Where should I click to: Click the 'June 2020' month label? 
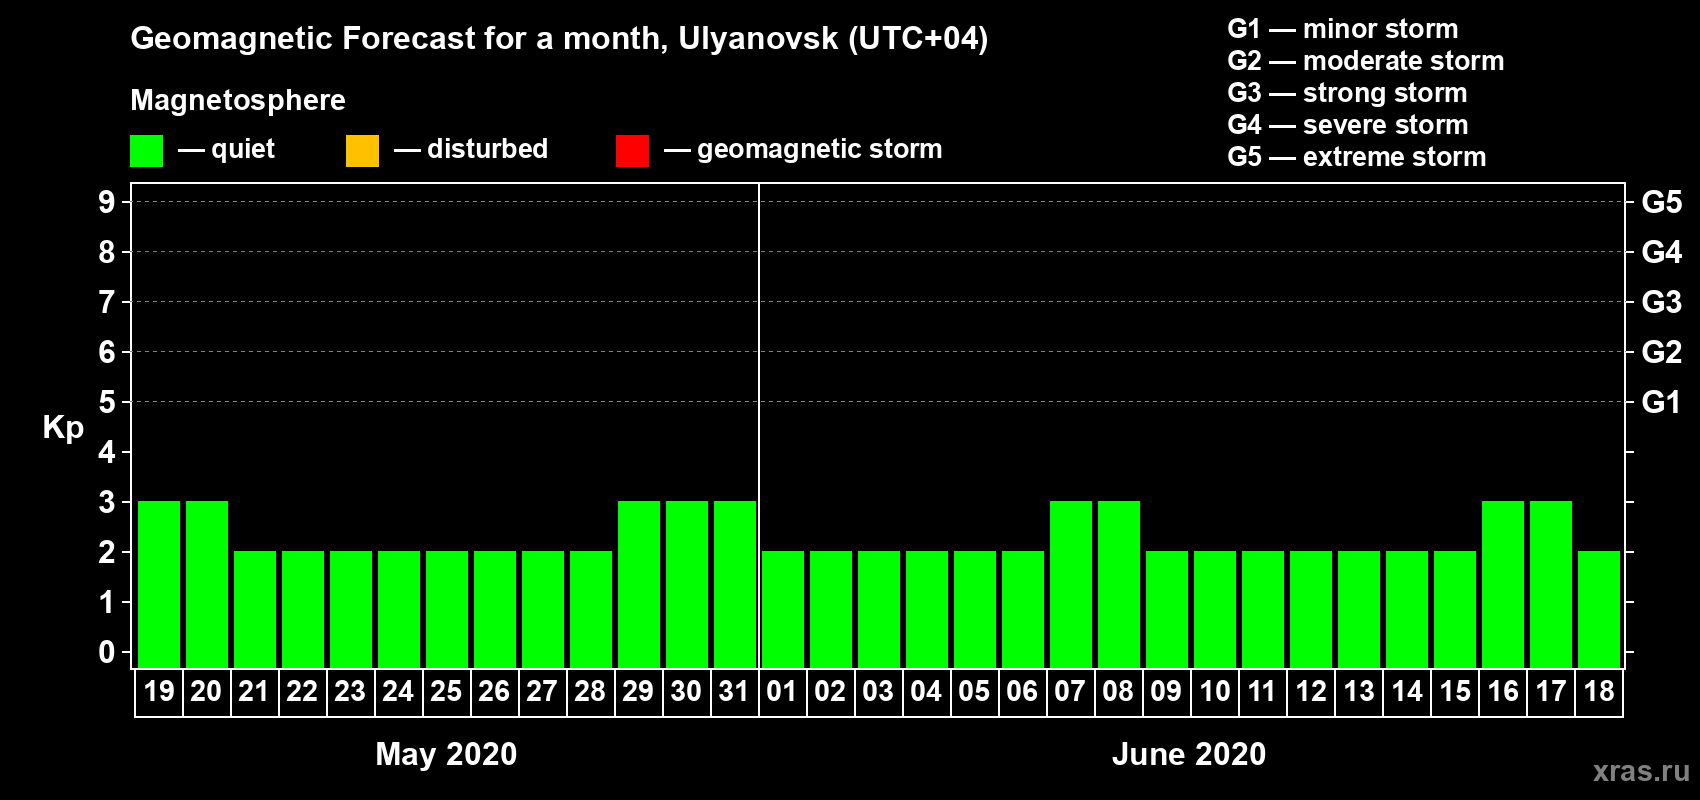pyautogui.click(x=1189, y=754)
